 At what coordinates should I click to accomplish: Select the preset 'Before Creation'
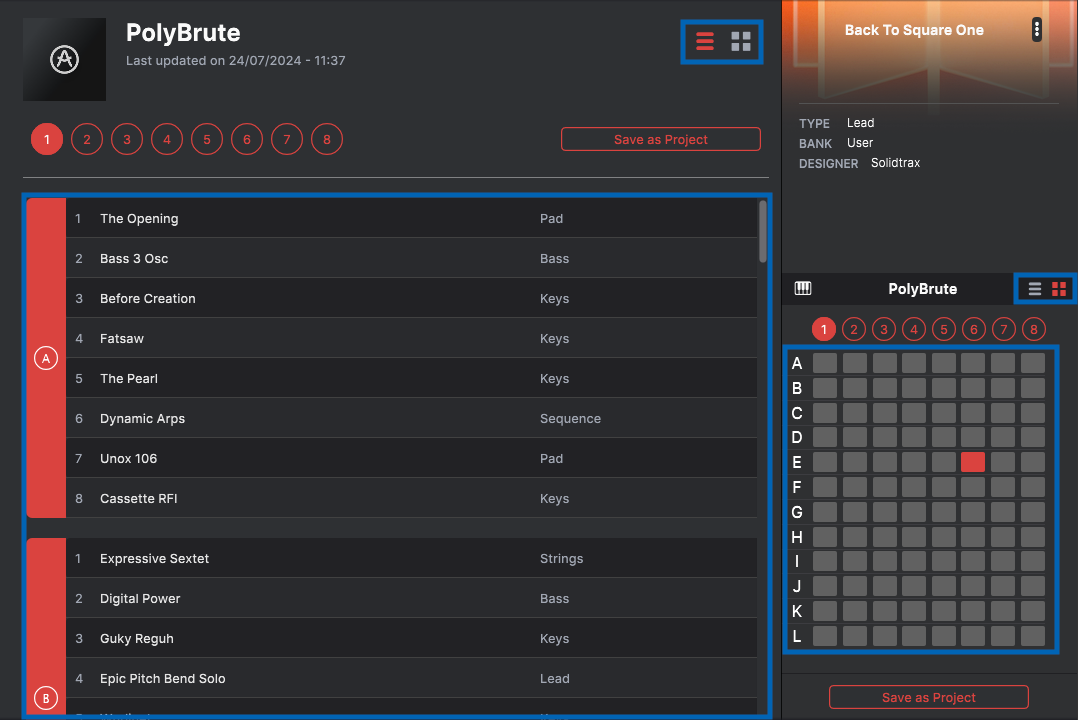411,298
